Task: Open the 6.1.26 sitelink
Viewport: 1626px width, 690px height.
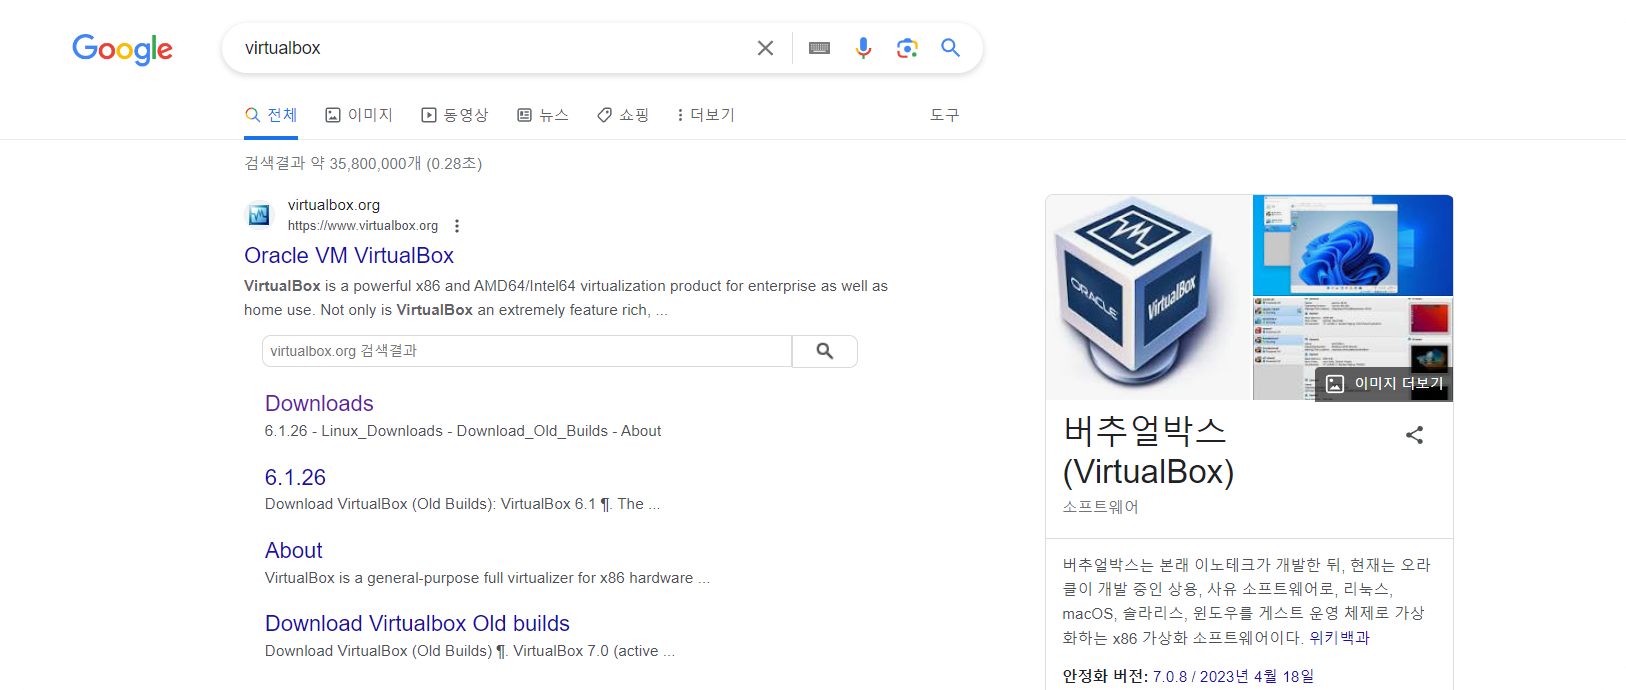Action: point(295,477)
